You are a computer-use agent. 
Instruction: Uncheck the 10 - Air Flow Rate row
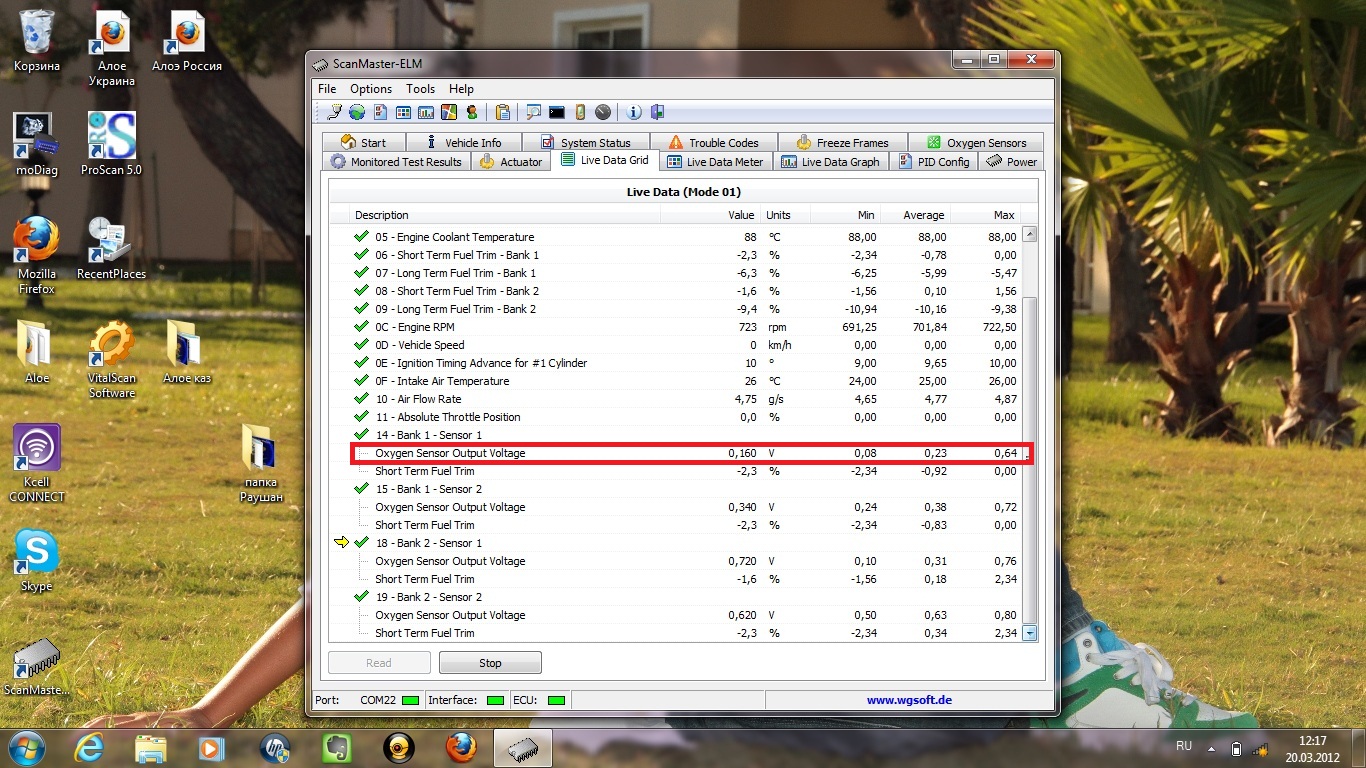click(x=361, y=399)
